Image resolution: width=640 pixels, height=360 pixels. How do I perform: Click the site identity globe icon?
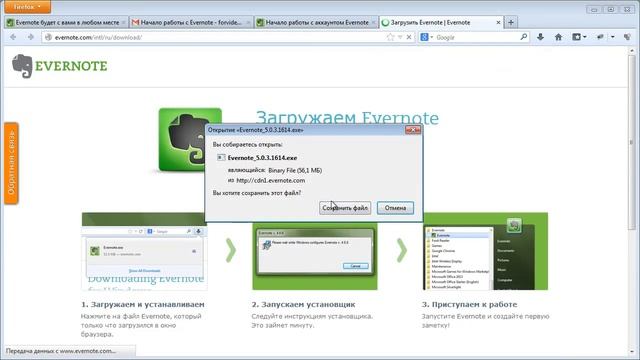click(x=48, y=37)
